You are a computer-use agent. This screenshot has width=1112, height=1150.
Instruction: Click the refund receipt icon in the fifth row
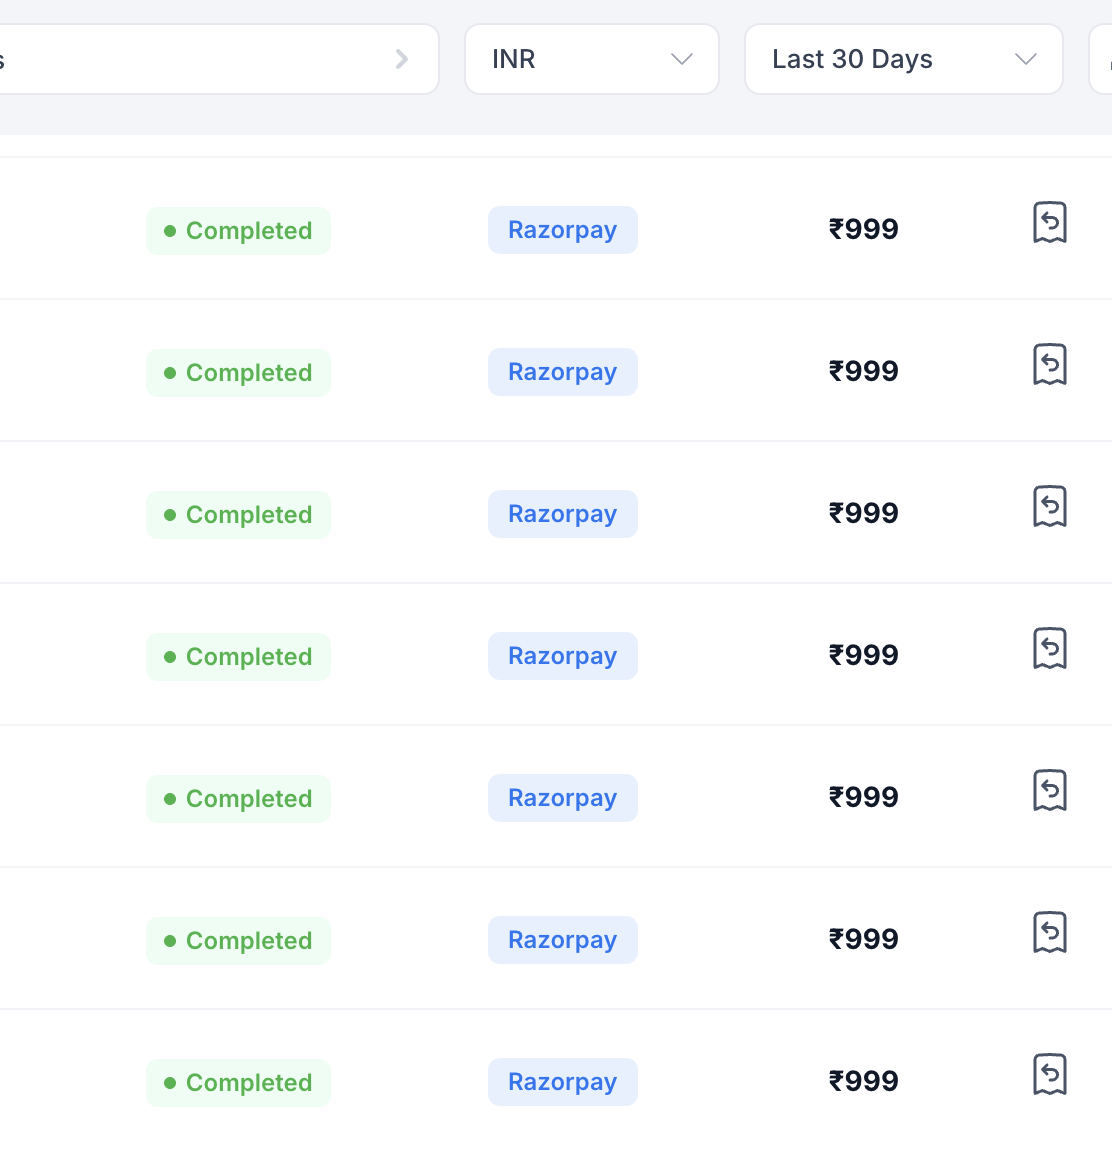tap(1050, 791)
